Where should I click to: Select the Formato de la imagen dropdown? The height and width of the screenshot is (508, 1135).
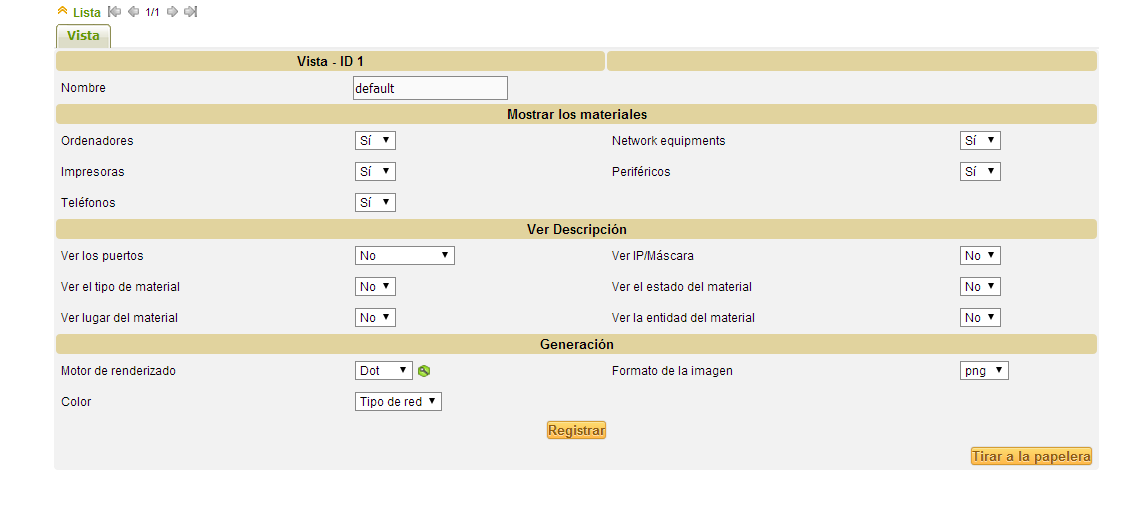[x=983, y=371]
